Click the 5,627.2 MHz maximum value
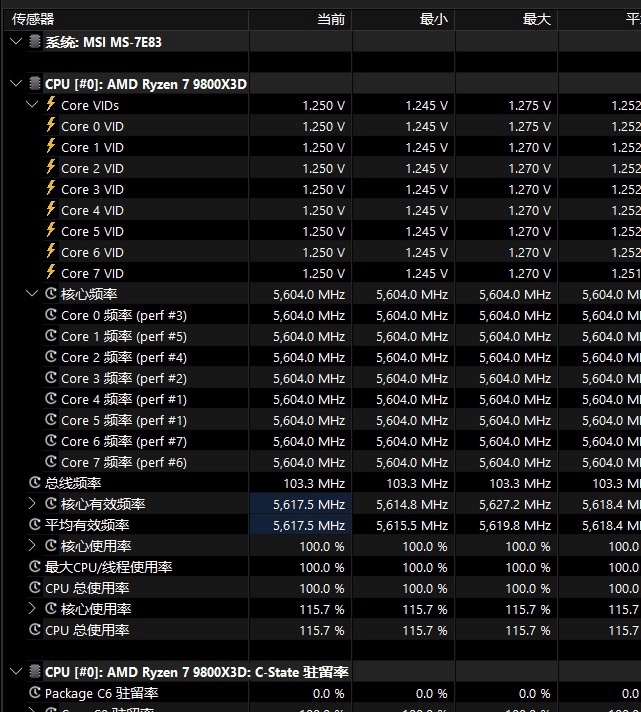The height and width of the screenshot is (712, 641). [x=515, y=504]
